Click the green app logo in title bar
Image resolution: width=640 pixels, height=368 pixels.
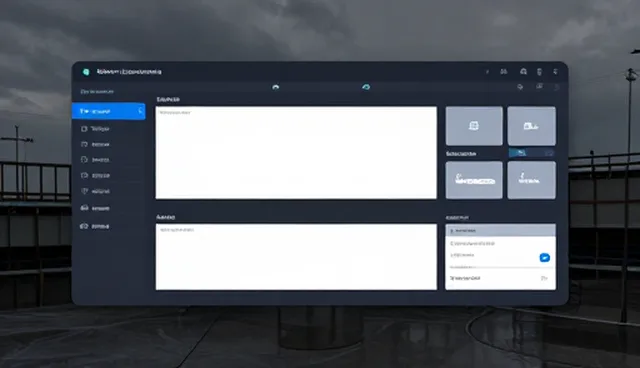86,72
